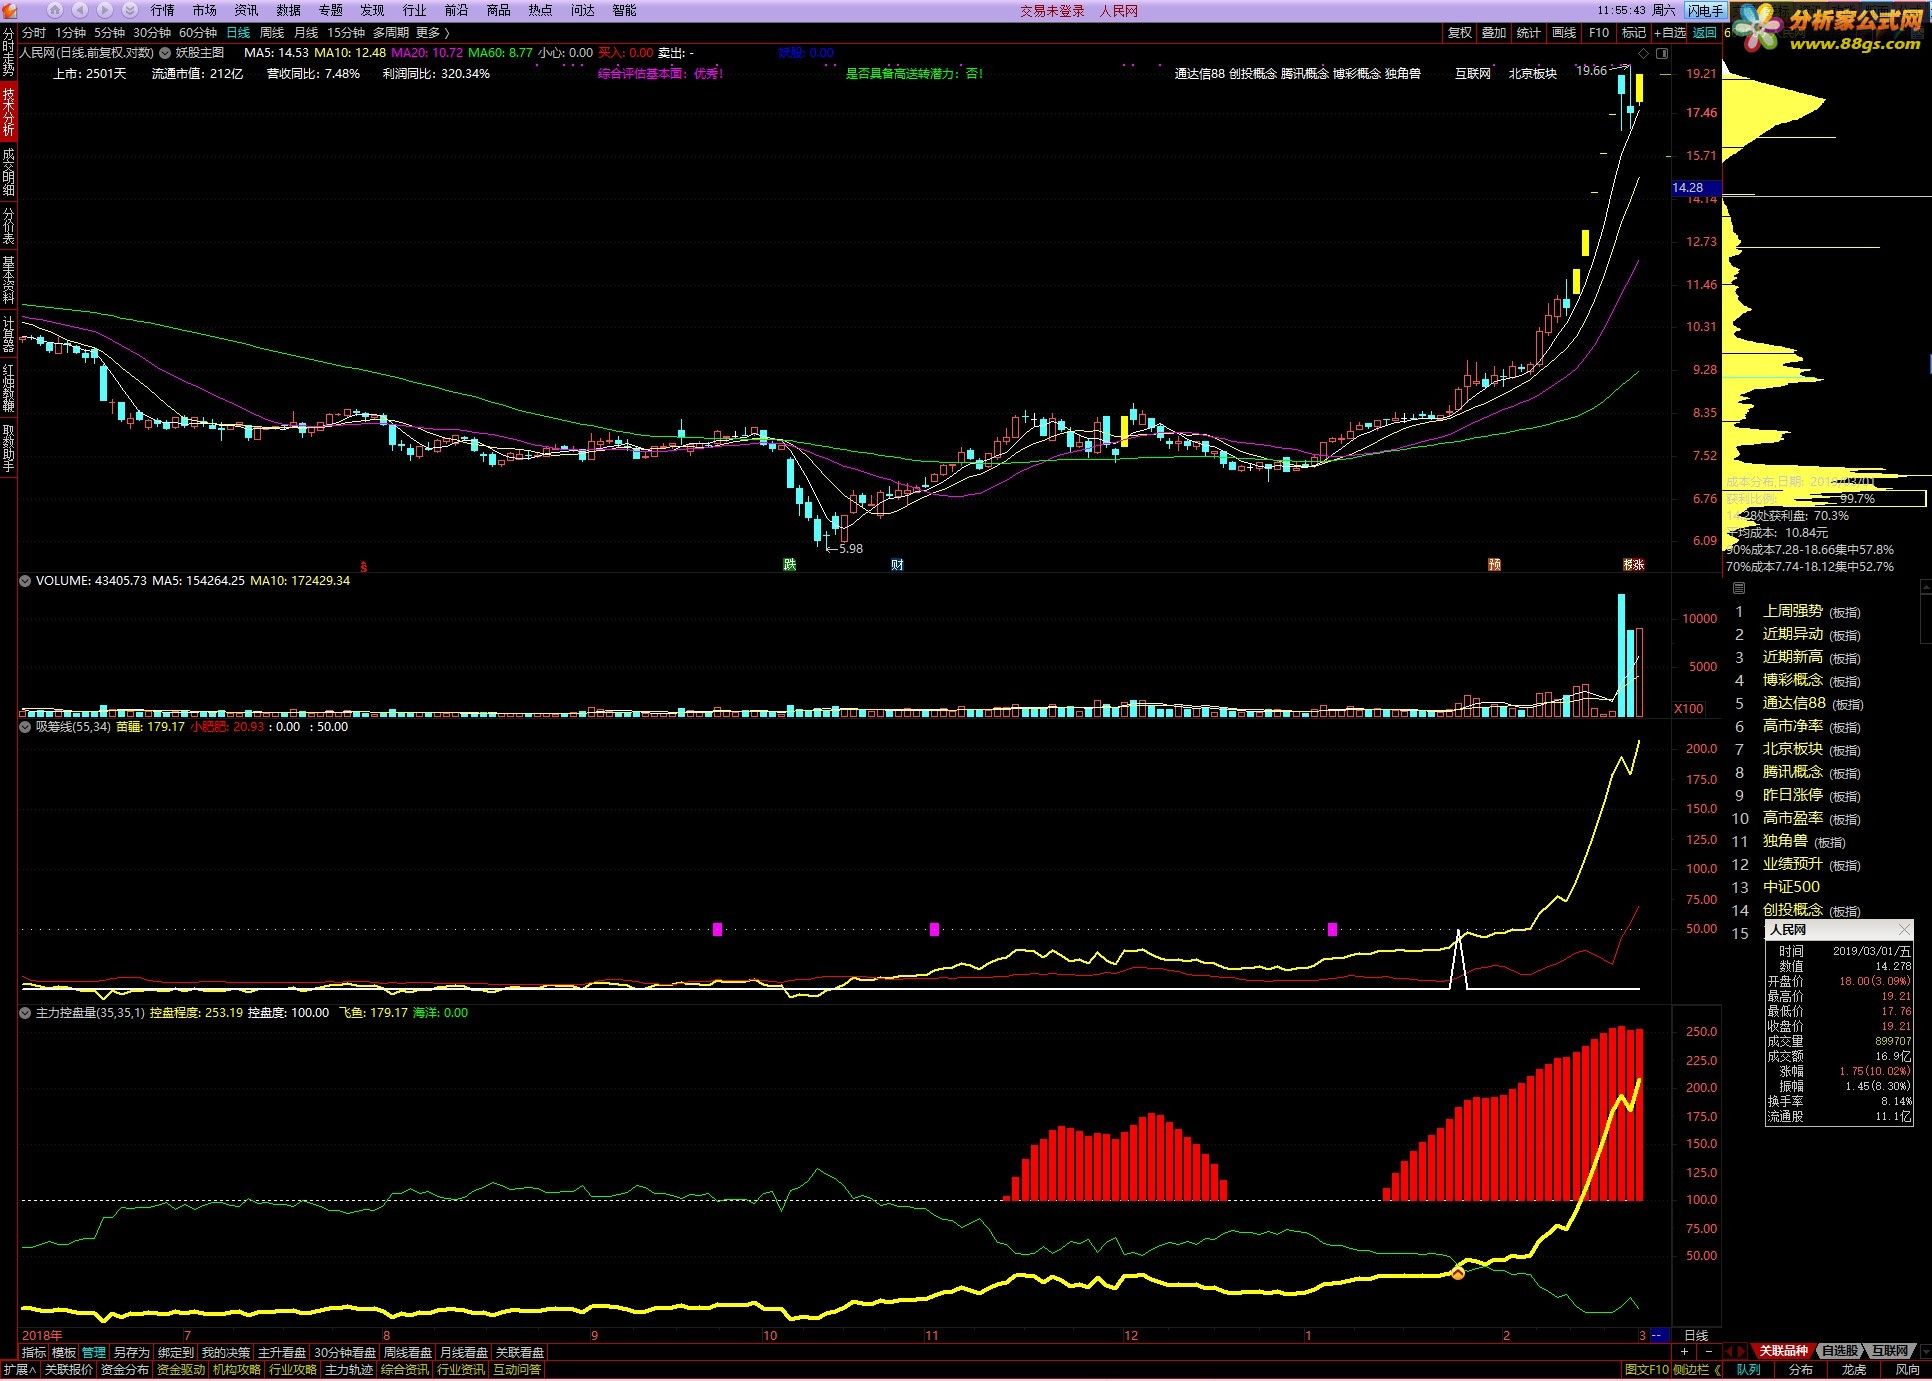Click the panel layout icon near price axis
This screenshot has width=1932, height=1381.
point(1663,53)
